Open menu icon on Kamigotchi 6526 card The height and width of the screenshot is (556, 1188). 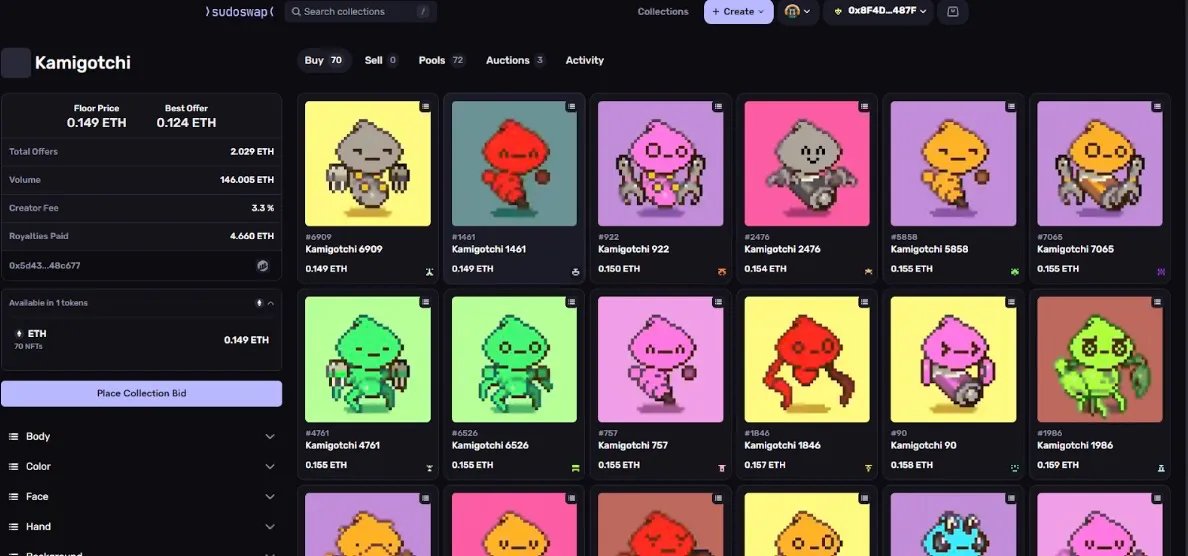click(x=571, y=302)
